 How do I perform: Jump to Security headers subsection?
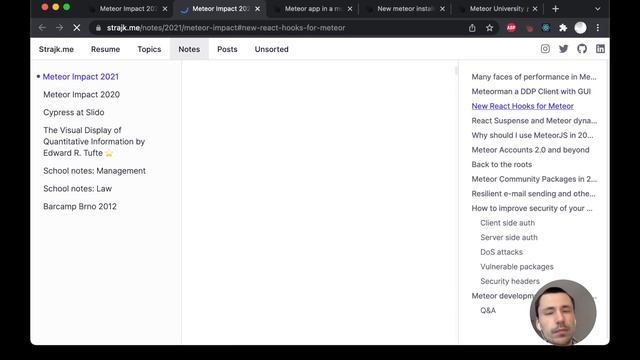[x=510, y=281]
